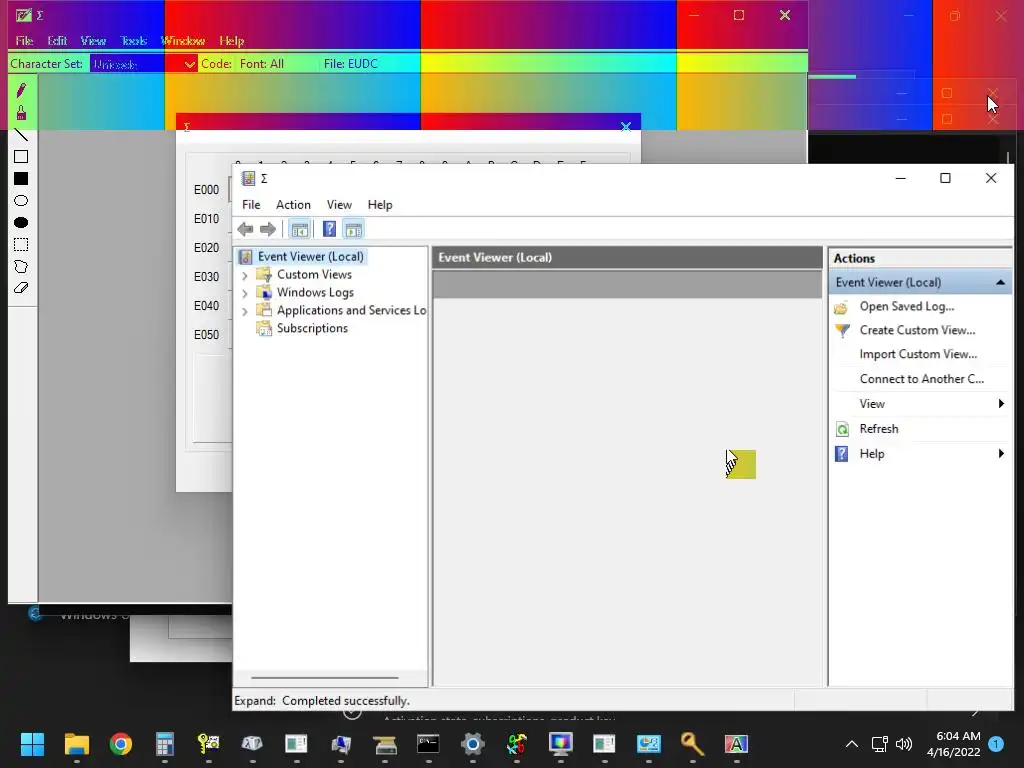
Task: Open the Action menu in Event Viewer
Action: click(293, 204)
